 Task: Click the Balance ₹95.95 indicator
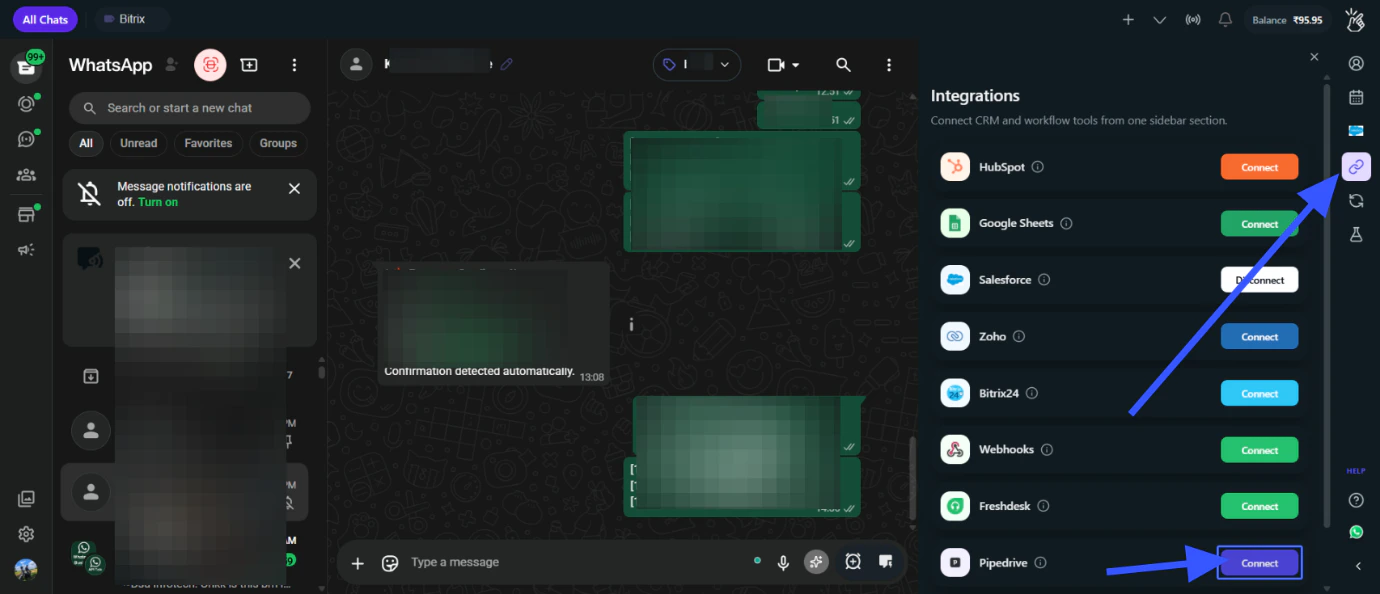click(x=1287, y=19)
